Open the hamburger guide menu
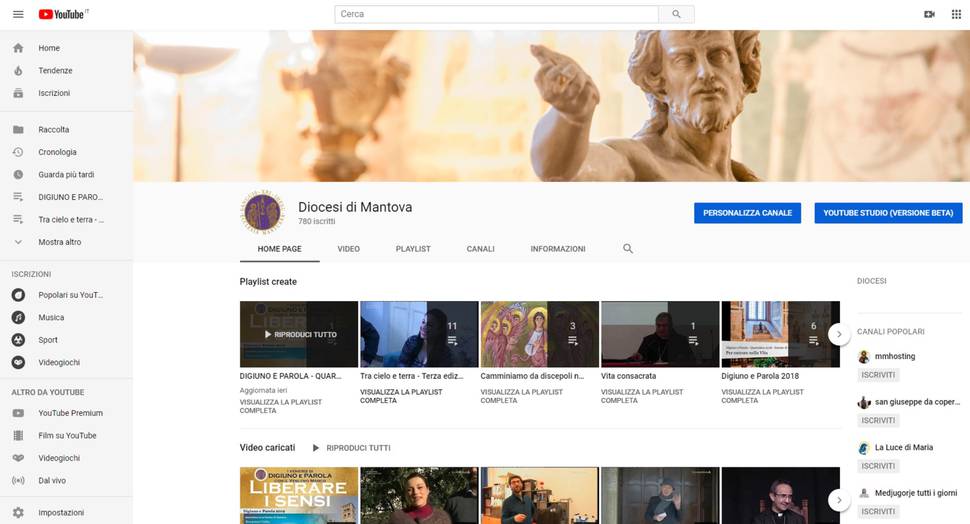The height and width of the screenshot is (524, 970). click(18, 14)
